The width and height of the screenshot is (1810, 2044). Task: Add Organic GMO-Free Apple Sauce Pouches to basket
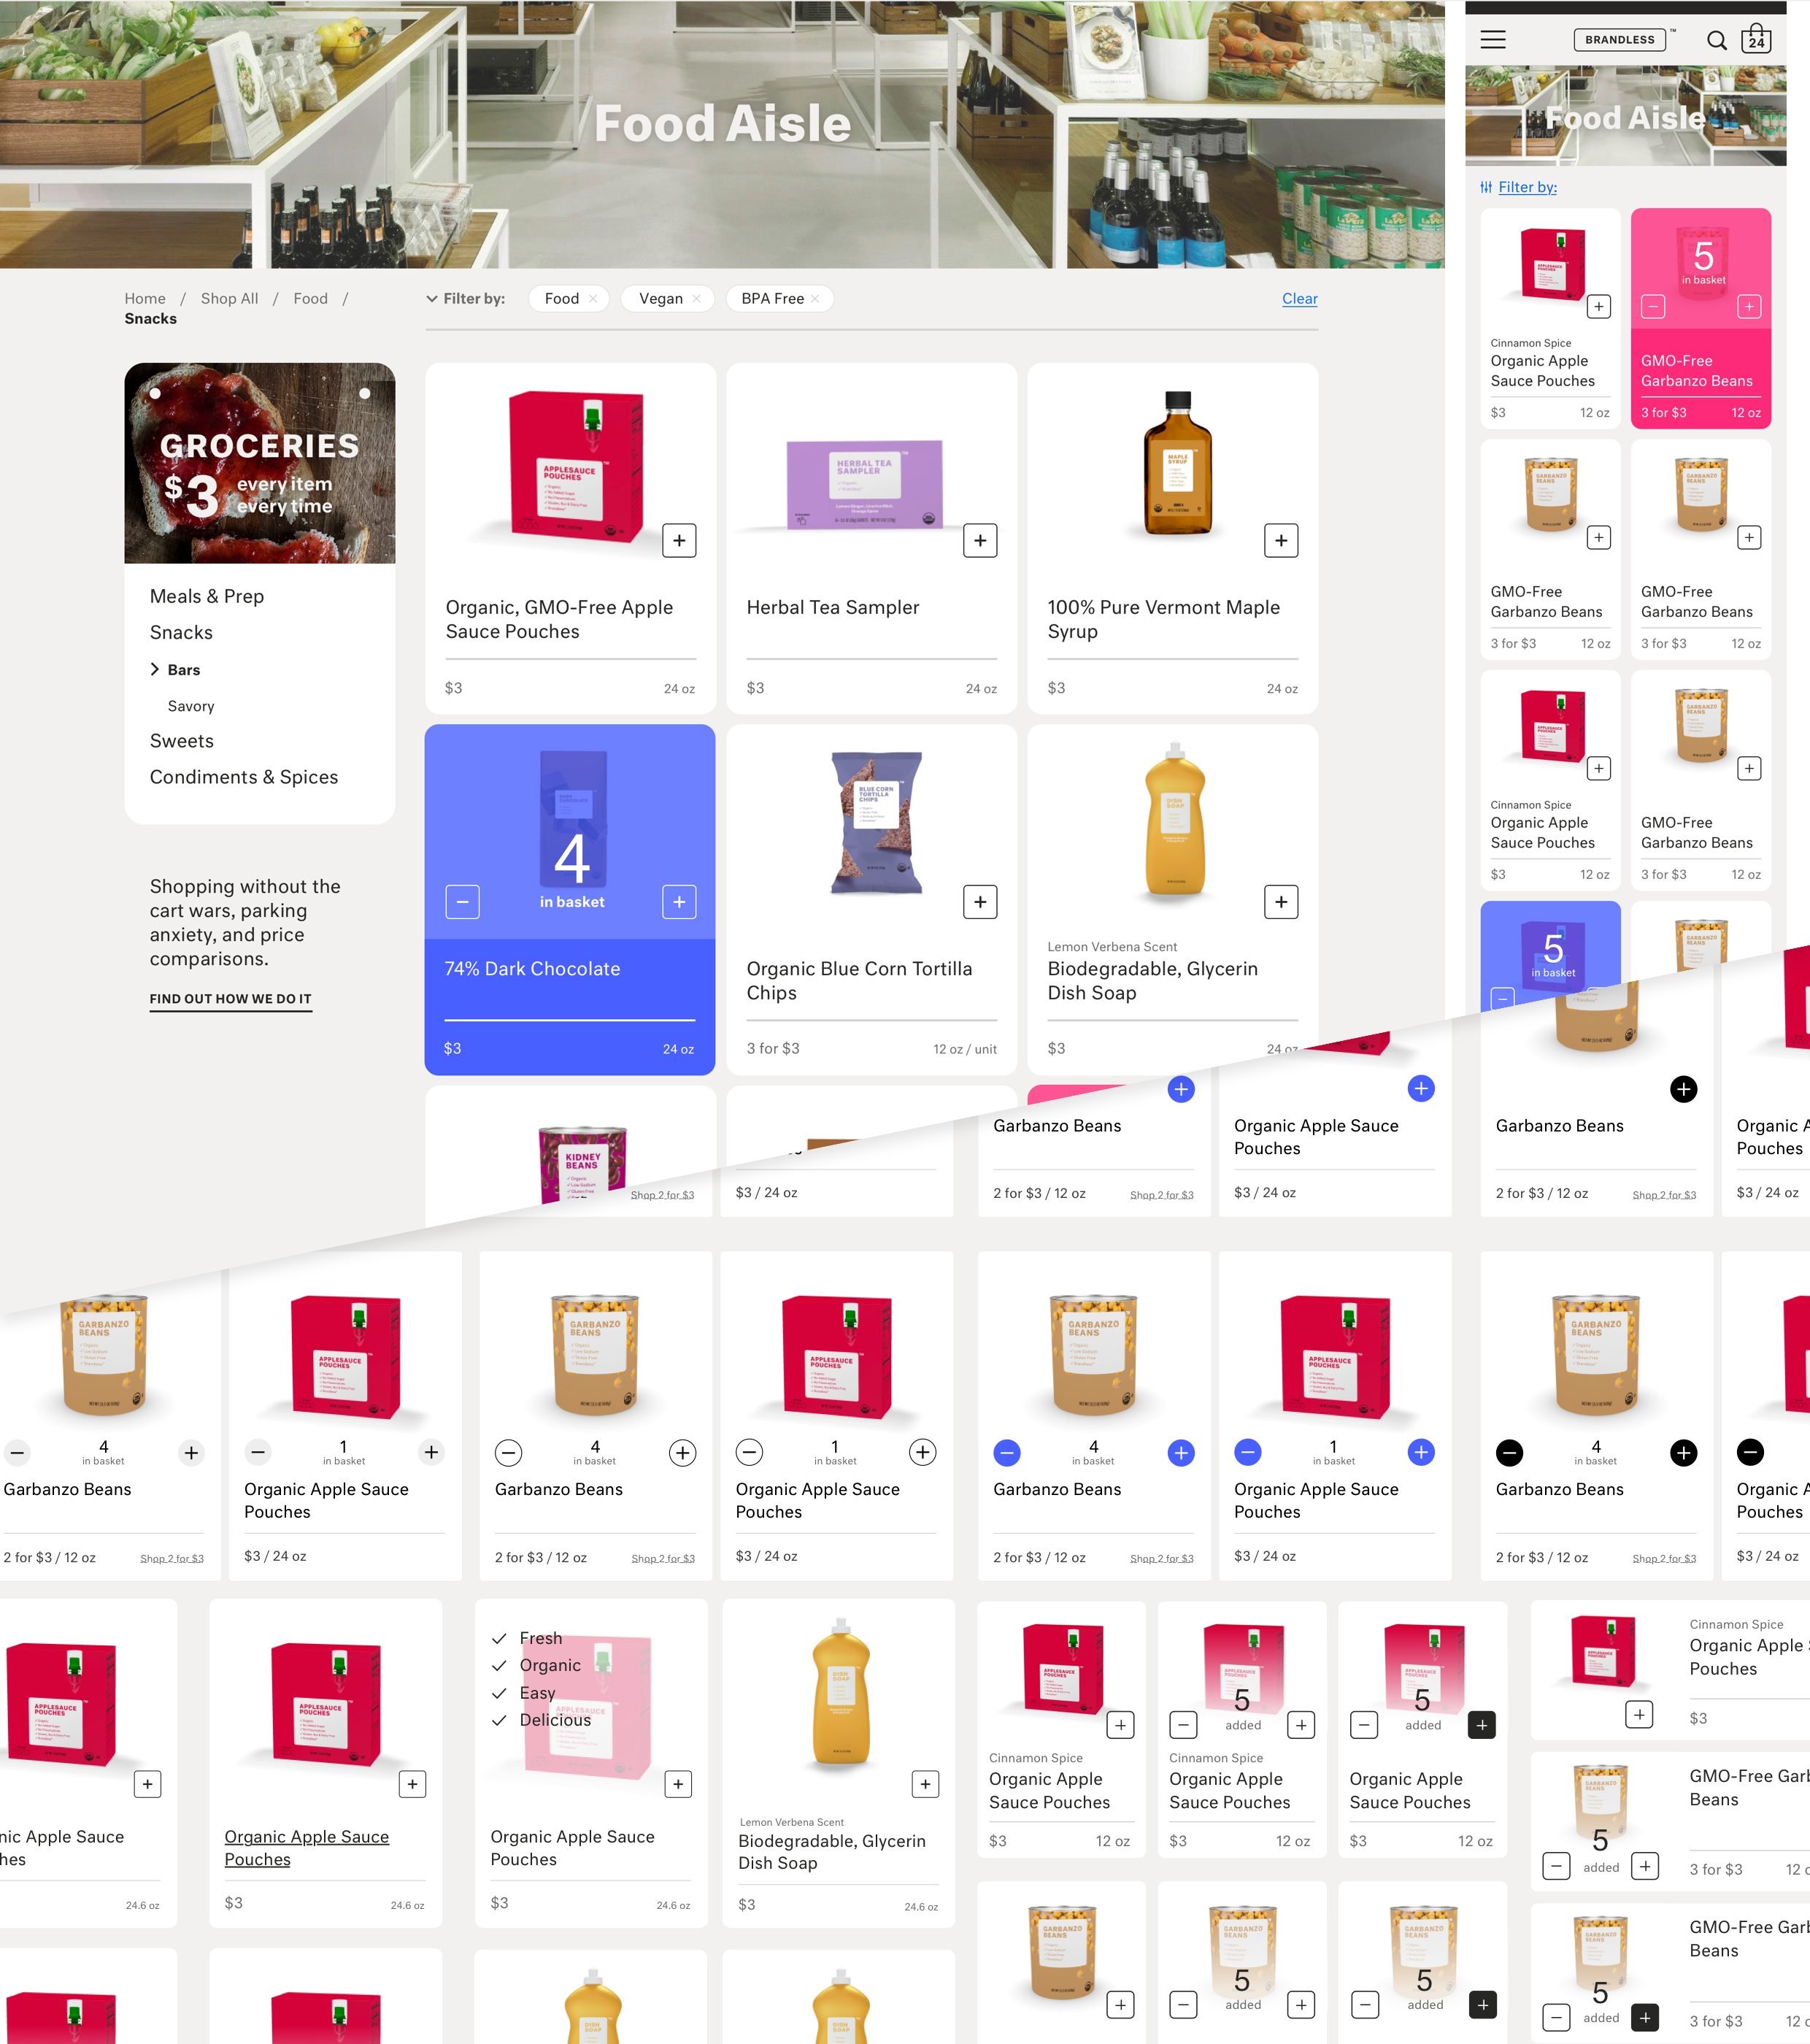[679, 540]
